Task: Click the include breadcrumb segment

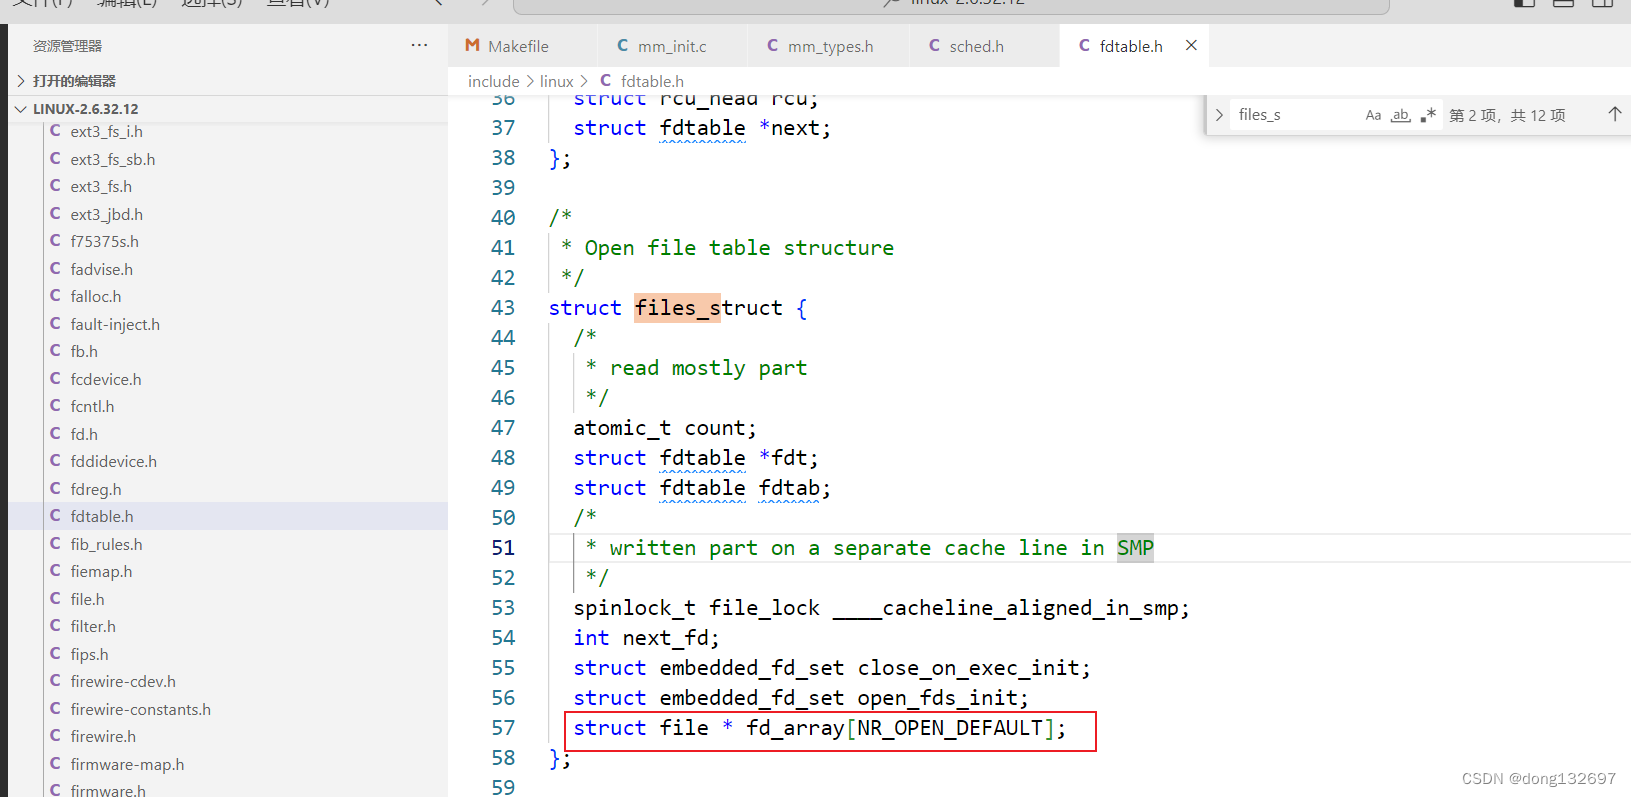Action: 493,81
